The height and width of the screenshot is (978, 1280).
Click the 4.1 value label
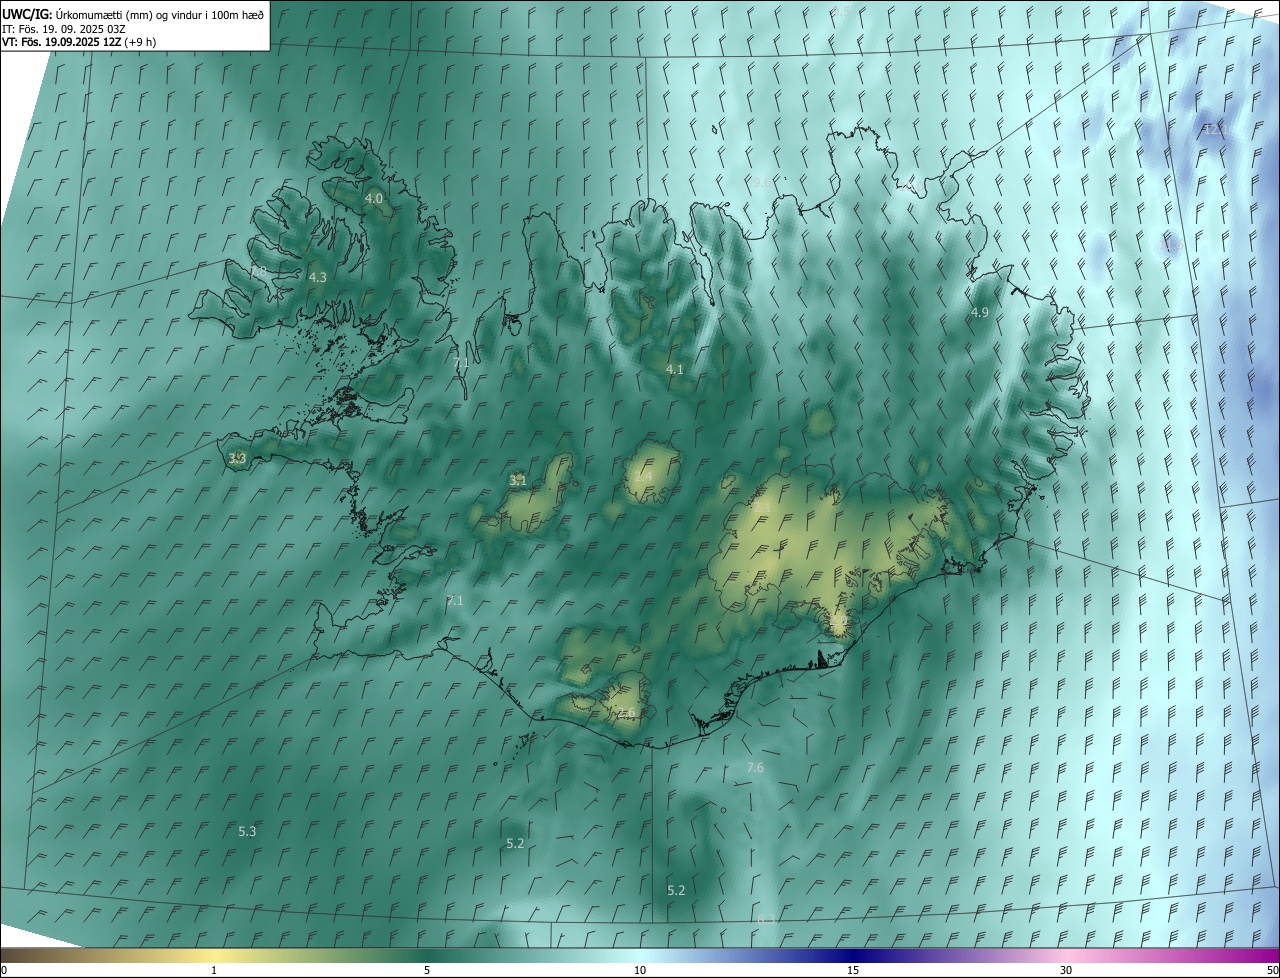click(675, 369)
